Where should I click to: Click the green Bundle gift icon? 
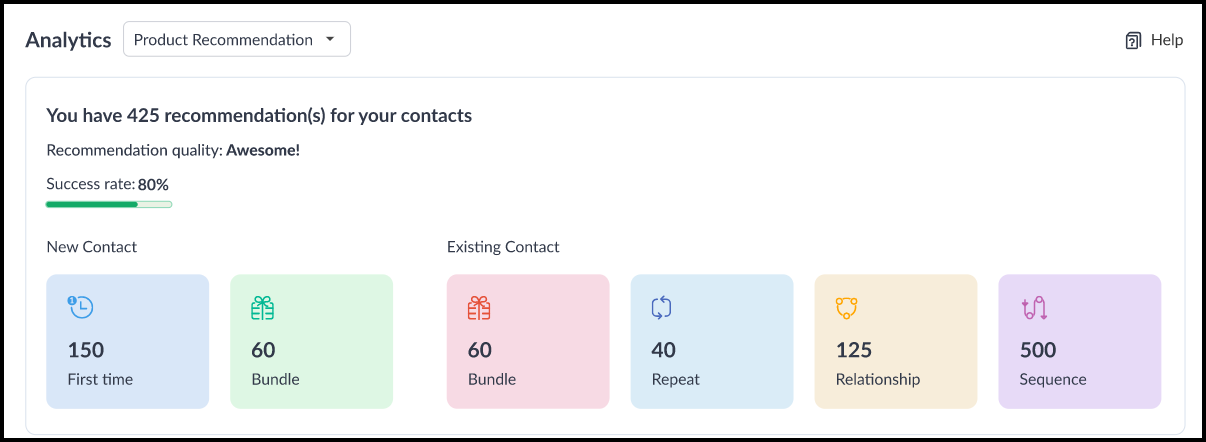point(262,308)
